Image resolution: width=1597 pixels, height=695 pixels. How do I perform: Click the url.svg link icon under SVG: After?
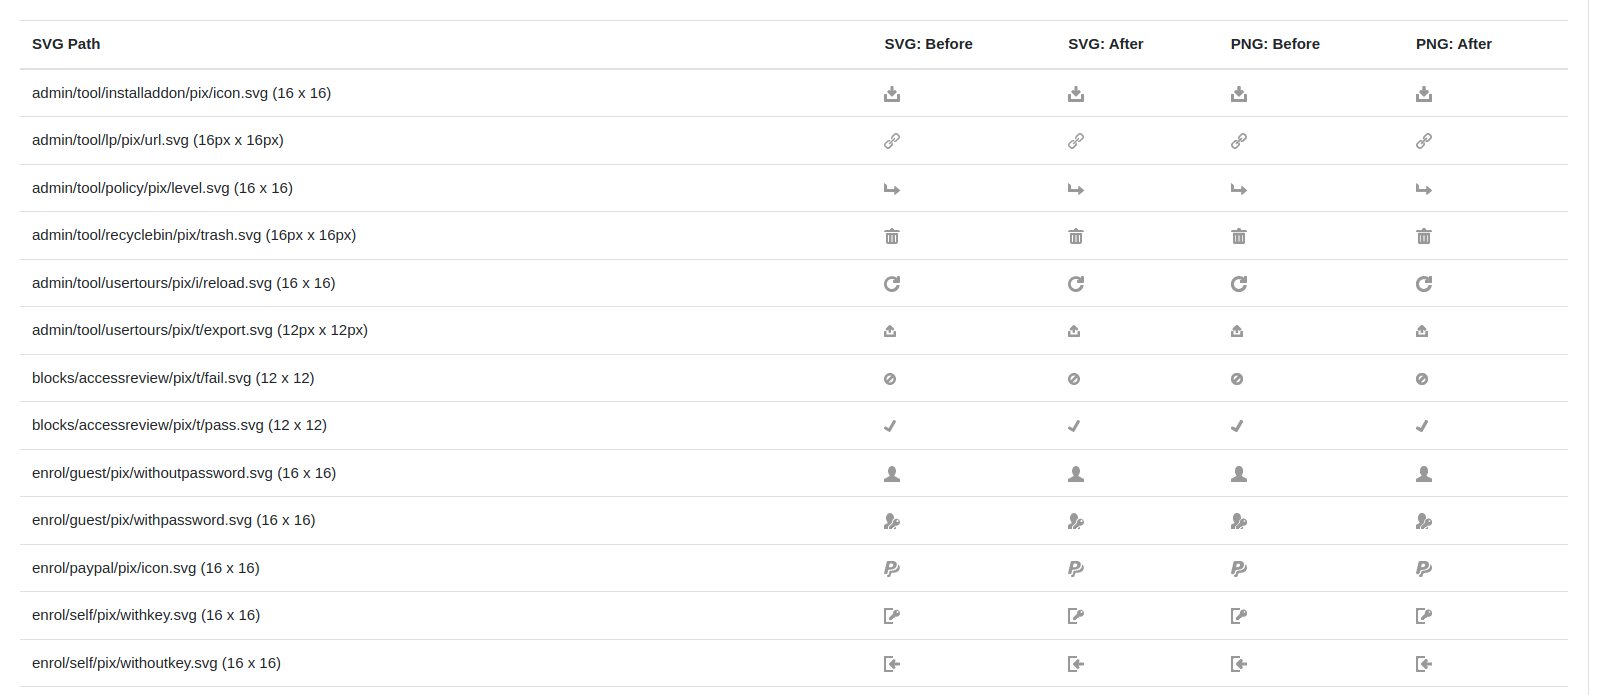tap(1076, 141)
